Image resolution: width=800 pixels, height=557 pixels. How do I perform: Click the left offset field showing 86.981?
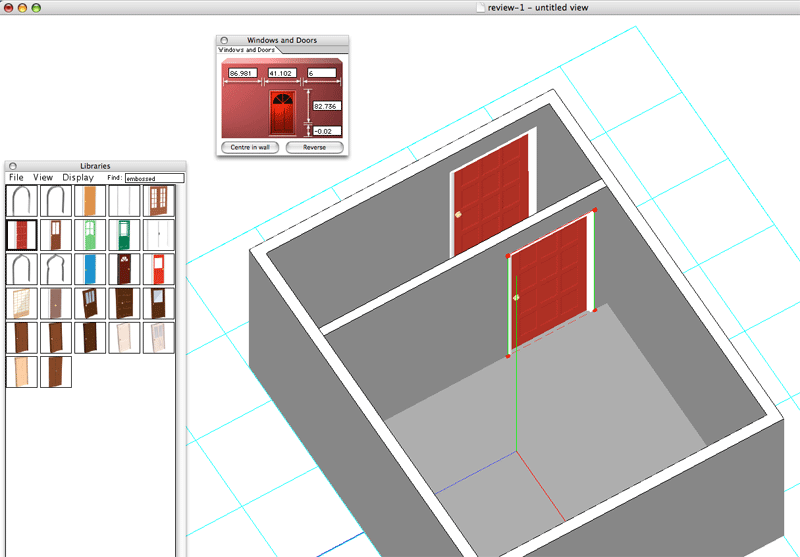coord(242,73)
